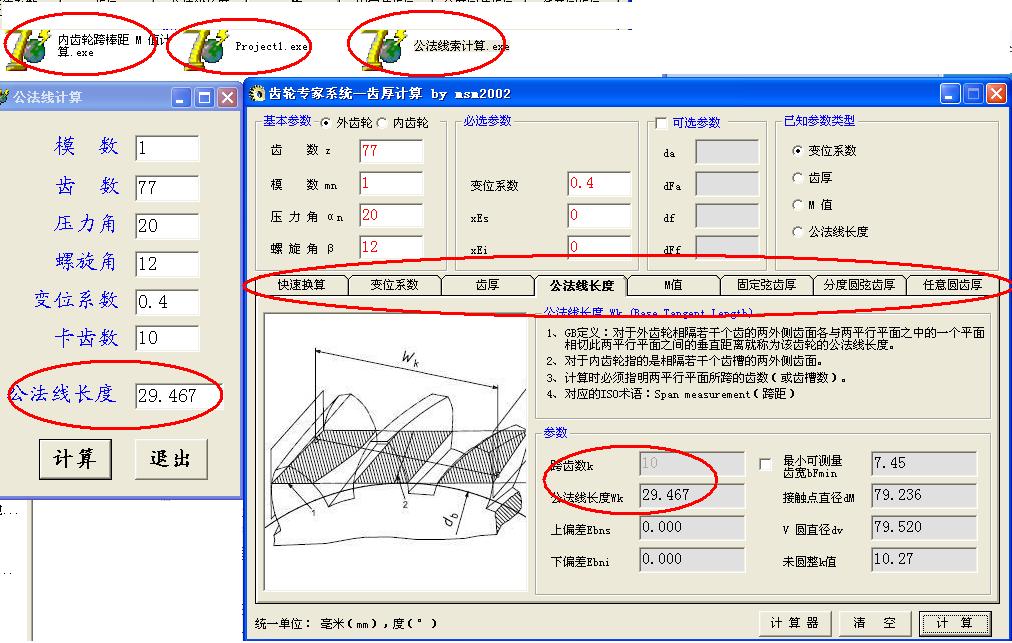Screen dimensions: 1012x643
Task: Click the 未圆整k值 field
Action: pos(924,559)
